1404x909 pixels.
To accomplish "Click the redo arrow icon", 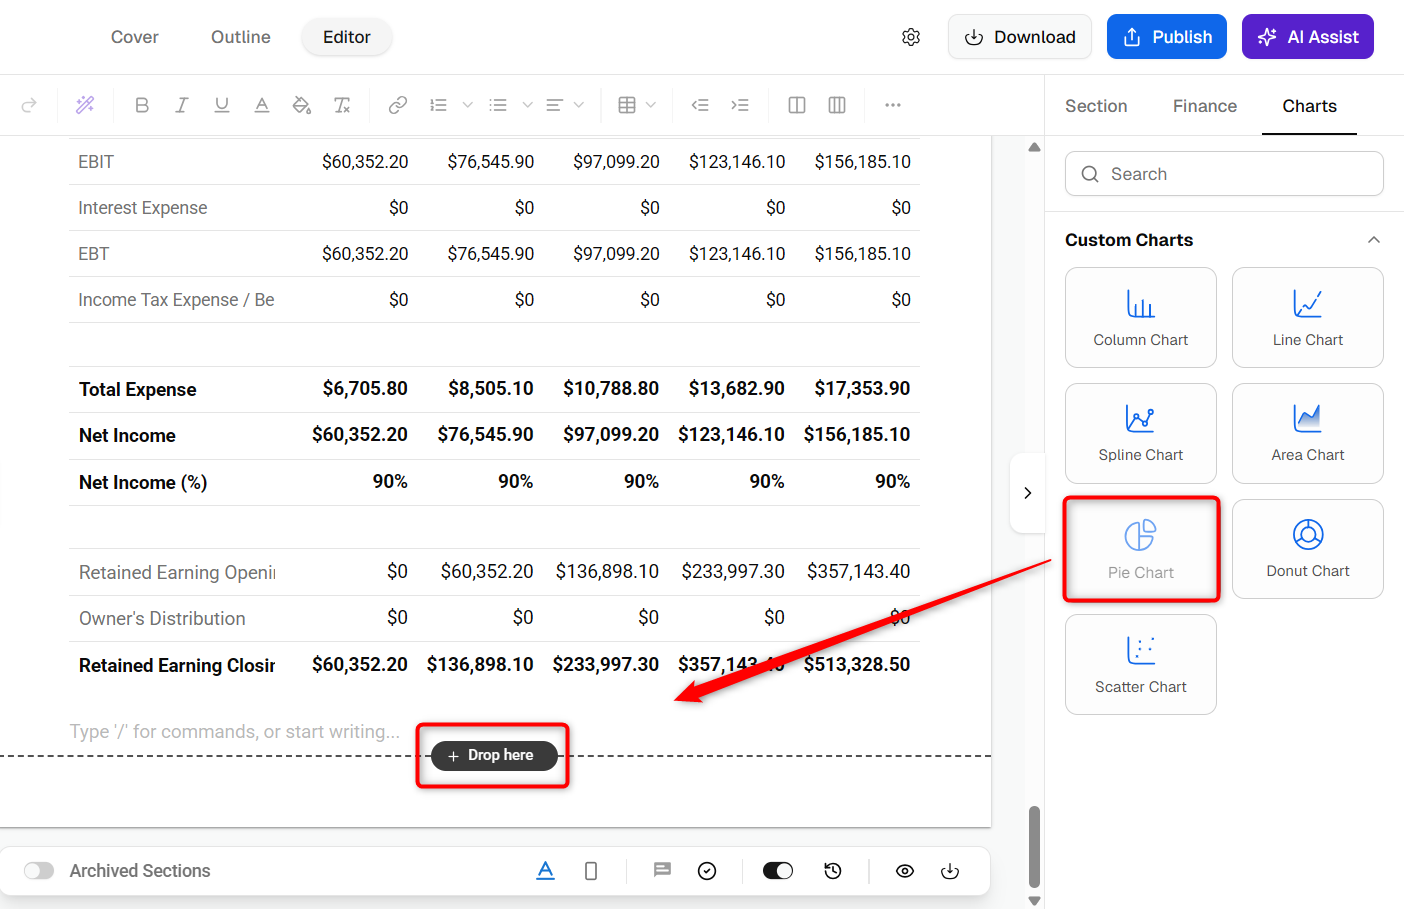I will click(x=29, y=105).
